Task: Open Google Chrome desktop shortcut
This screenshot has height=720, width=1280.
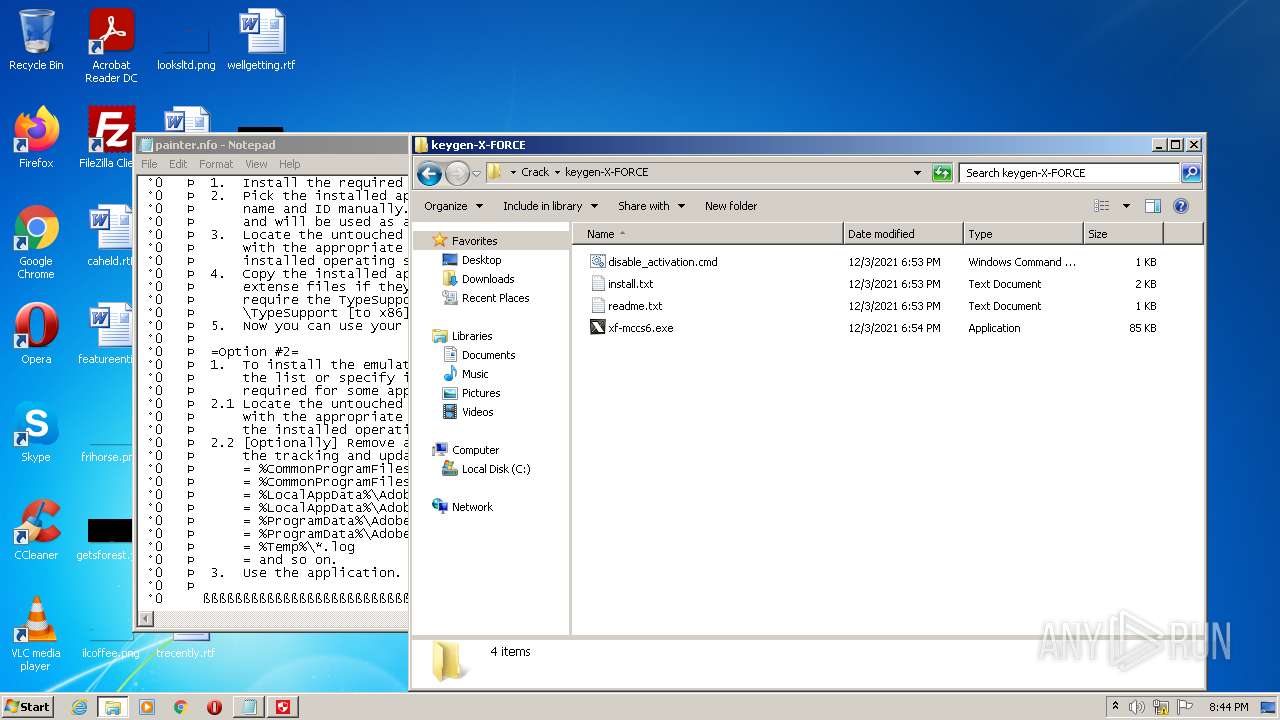Action: pyautogui.click(x=36, y=243)
